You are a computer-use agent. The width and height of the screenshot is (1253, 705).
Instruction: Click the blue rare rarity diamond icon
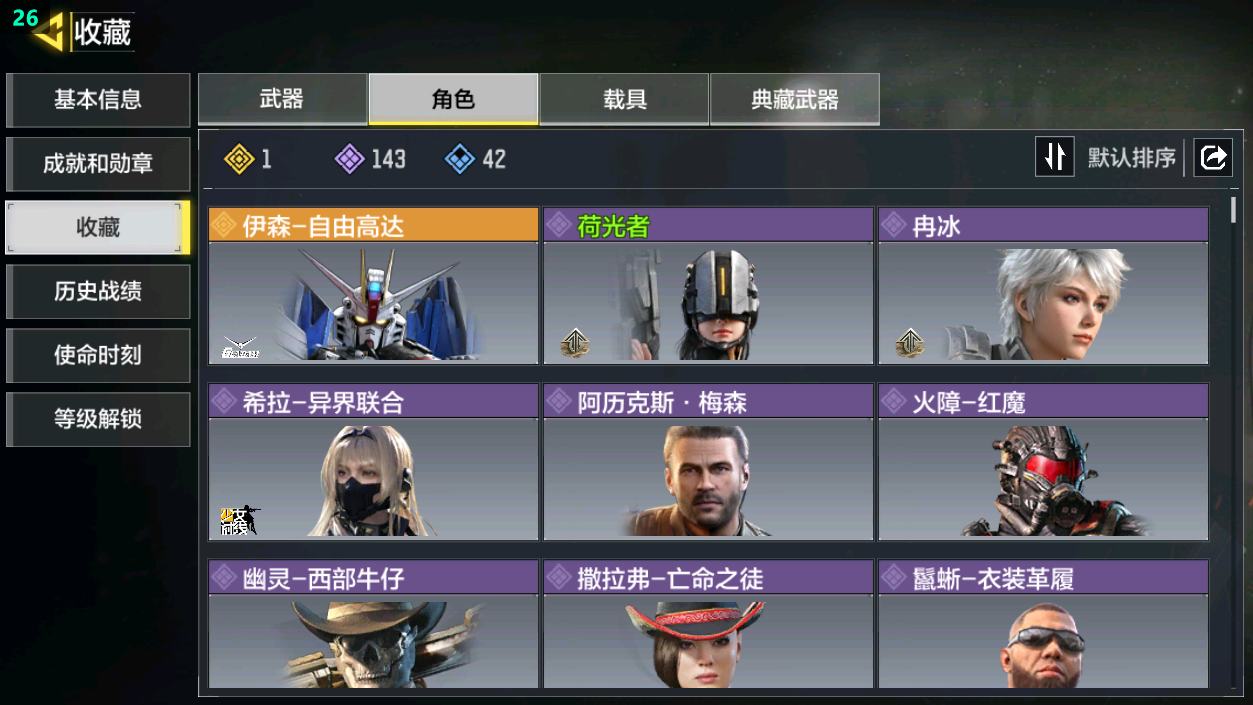click(459, 158)
